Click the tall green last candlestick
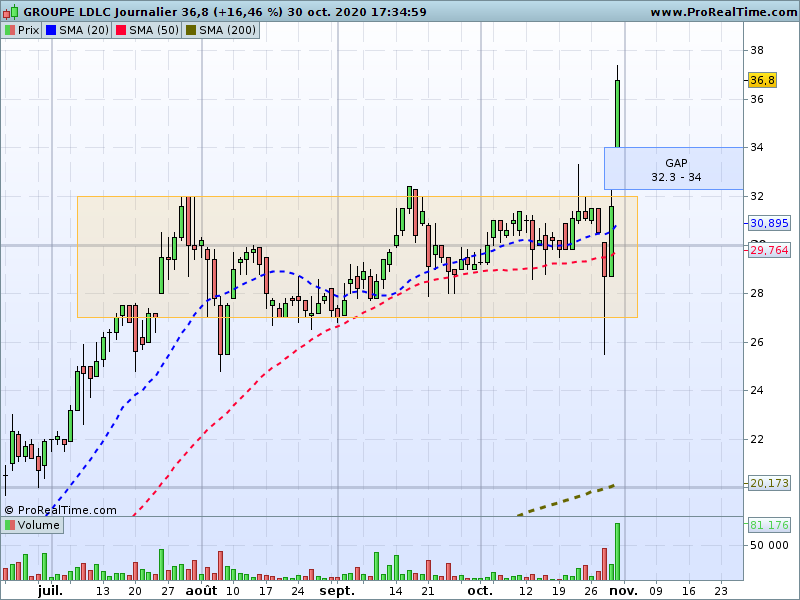The height and width of the screenshot is (600, 800). click(617, 114)
